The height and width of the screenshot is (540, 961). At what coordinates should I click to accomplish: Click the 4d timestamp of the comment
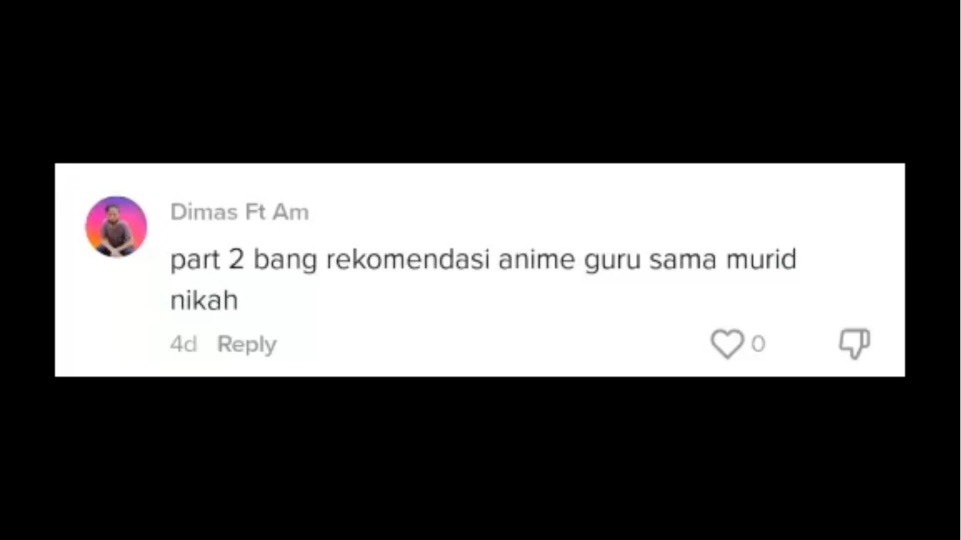(183, 344)
